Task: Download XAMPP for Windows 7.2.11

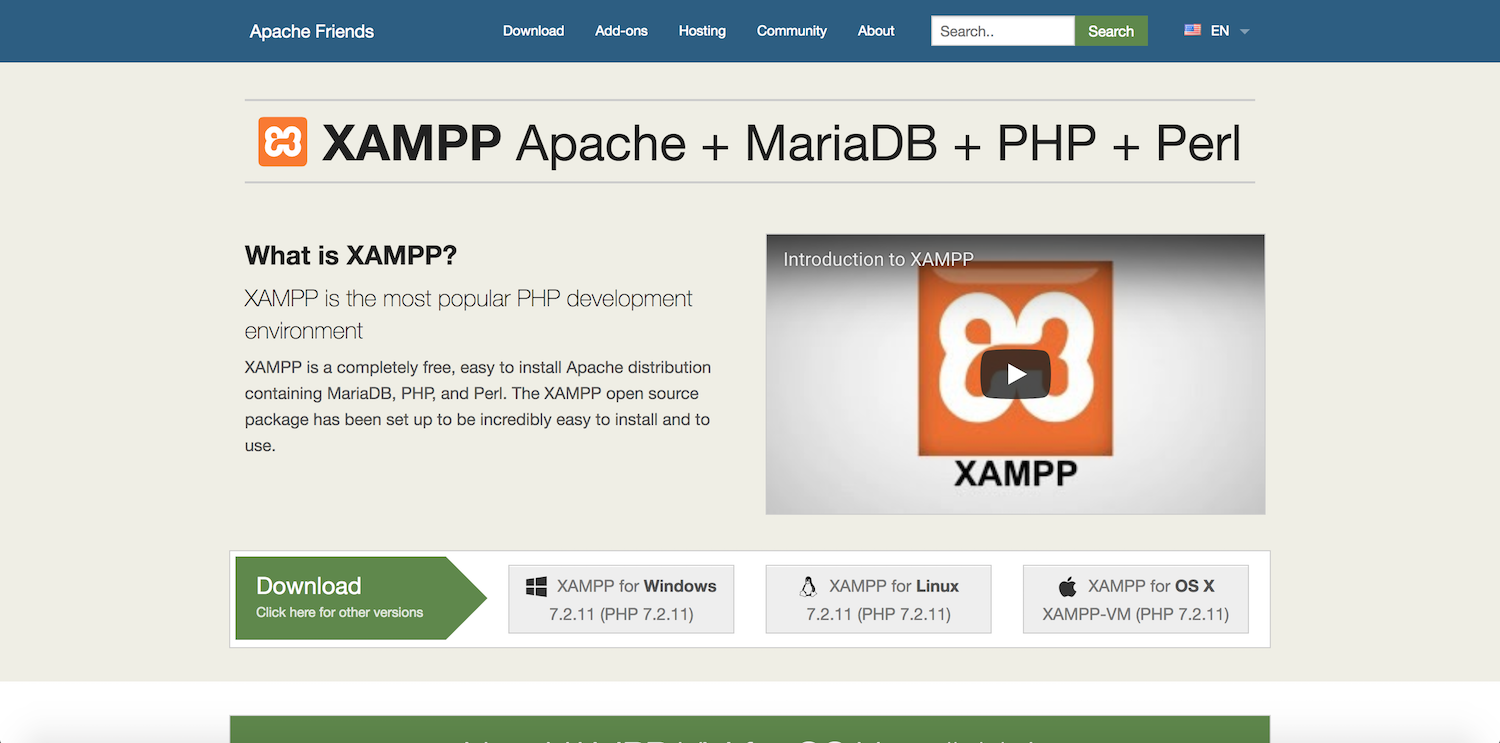Action: [621, 599]
